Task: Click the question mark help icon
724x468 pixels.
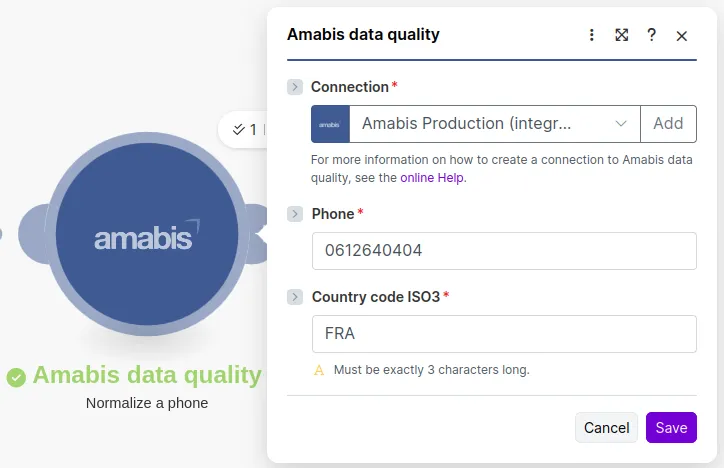Action: 652,35
